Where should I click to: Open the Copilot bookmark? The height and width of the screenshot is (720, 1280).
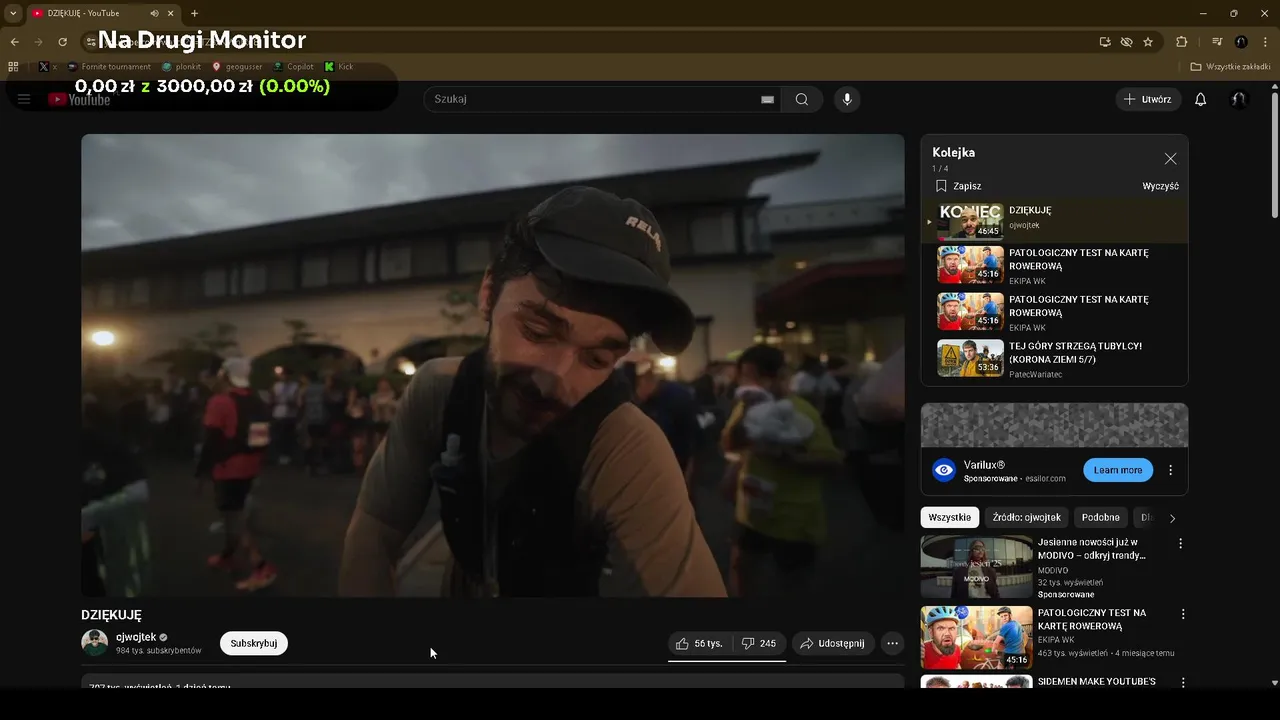click(x=293, y=67)
